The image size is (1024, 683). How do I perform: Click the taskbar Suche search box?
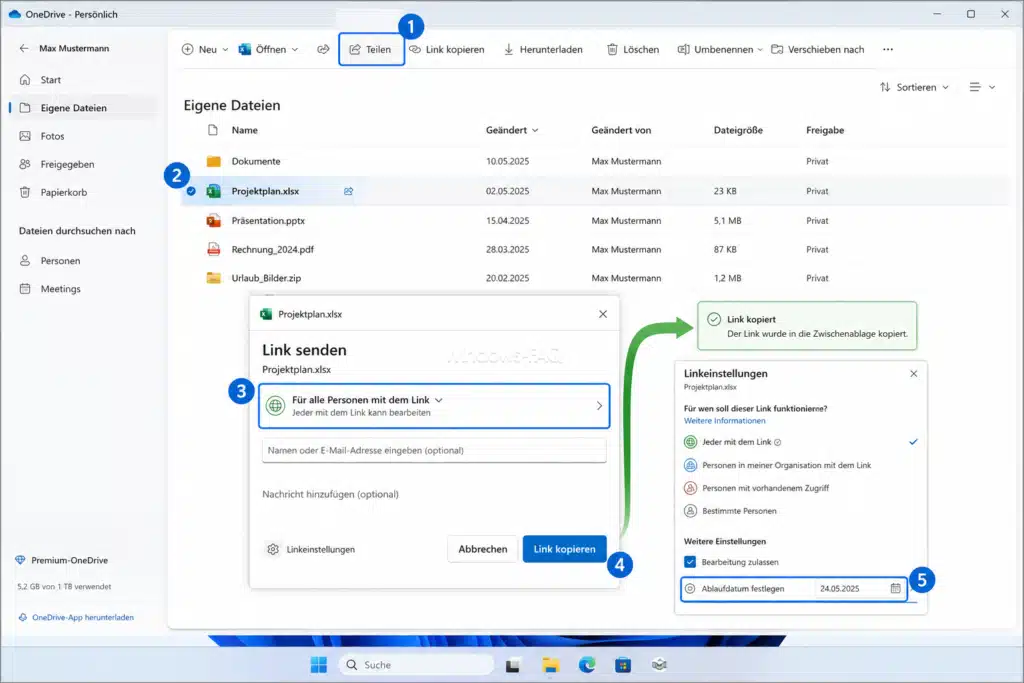click(x=417, y=665)
